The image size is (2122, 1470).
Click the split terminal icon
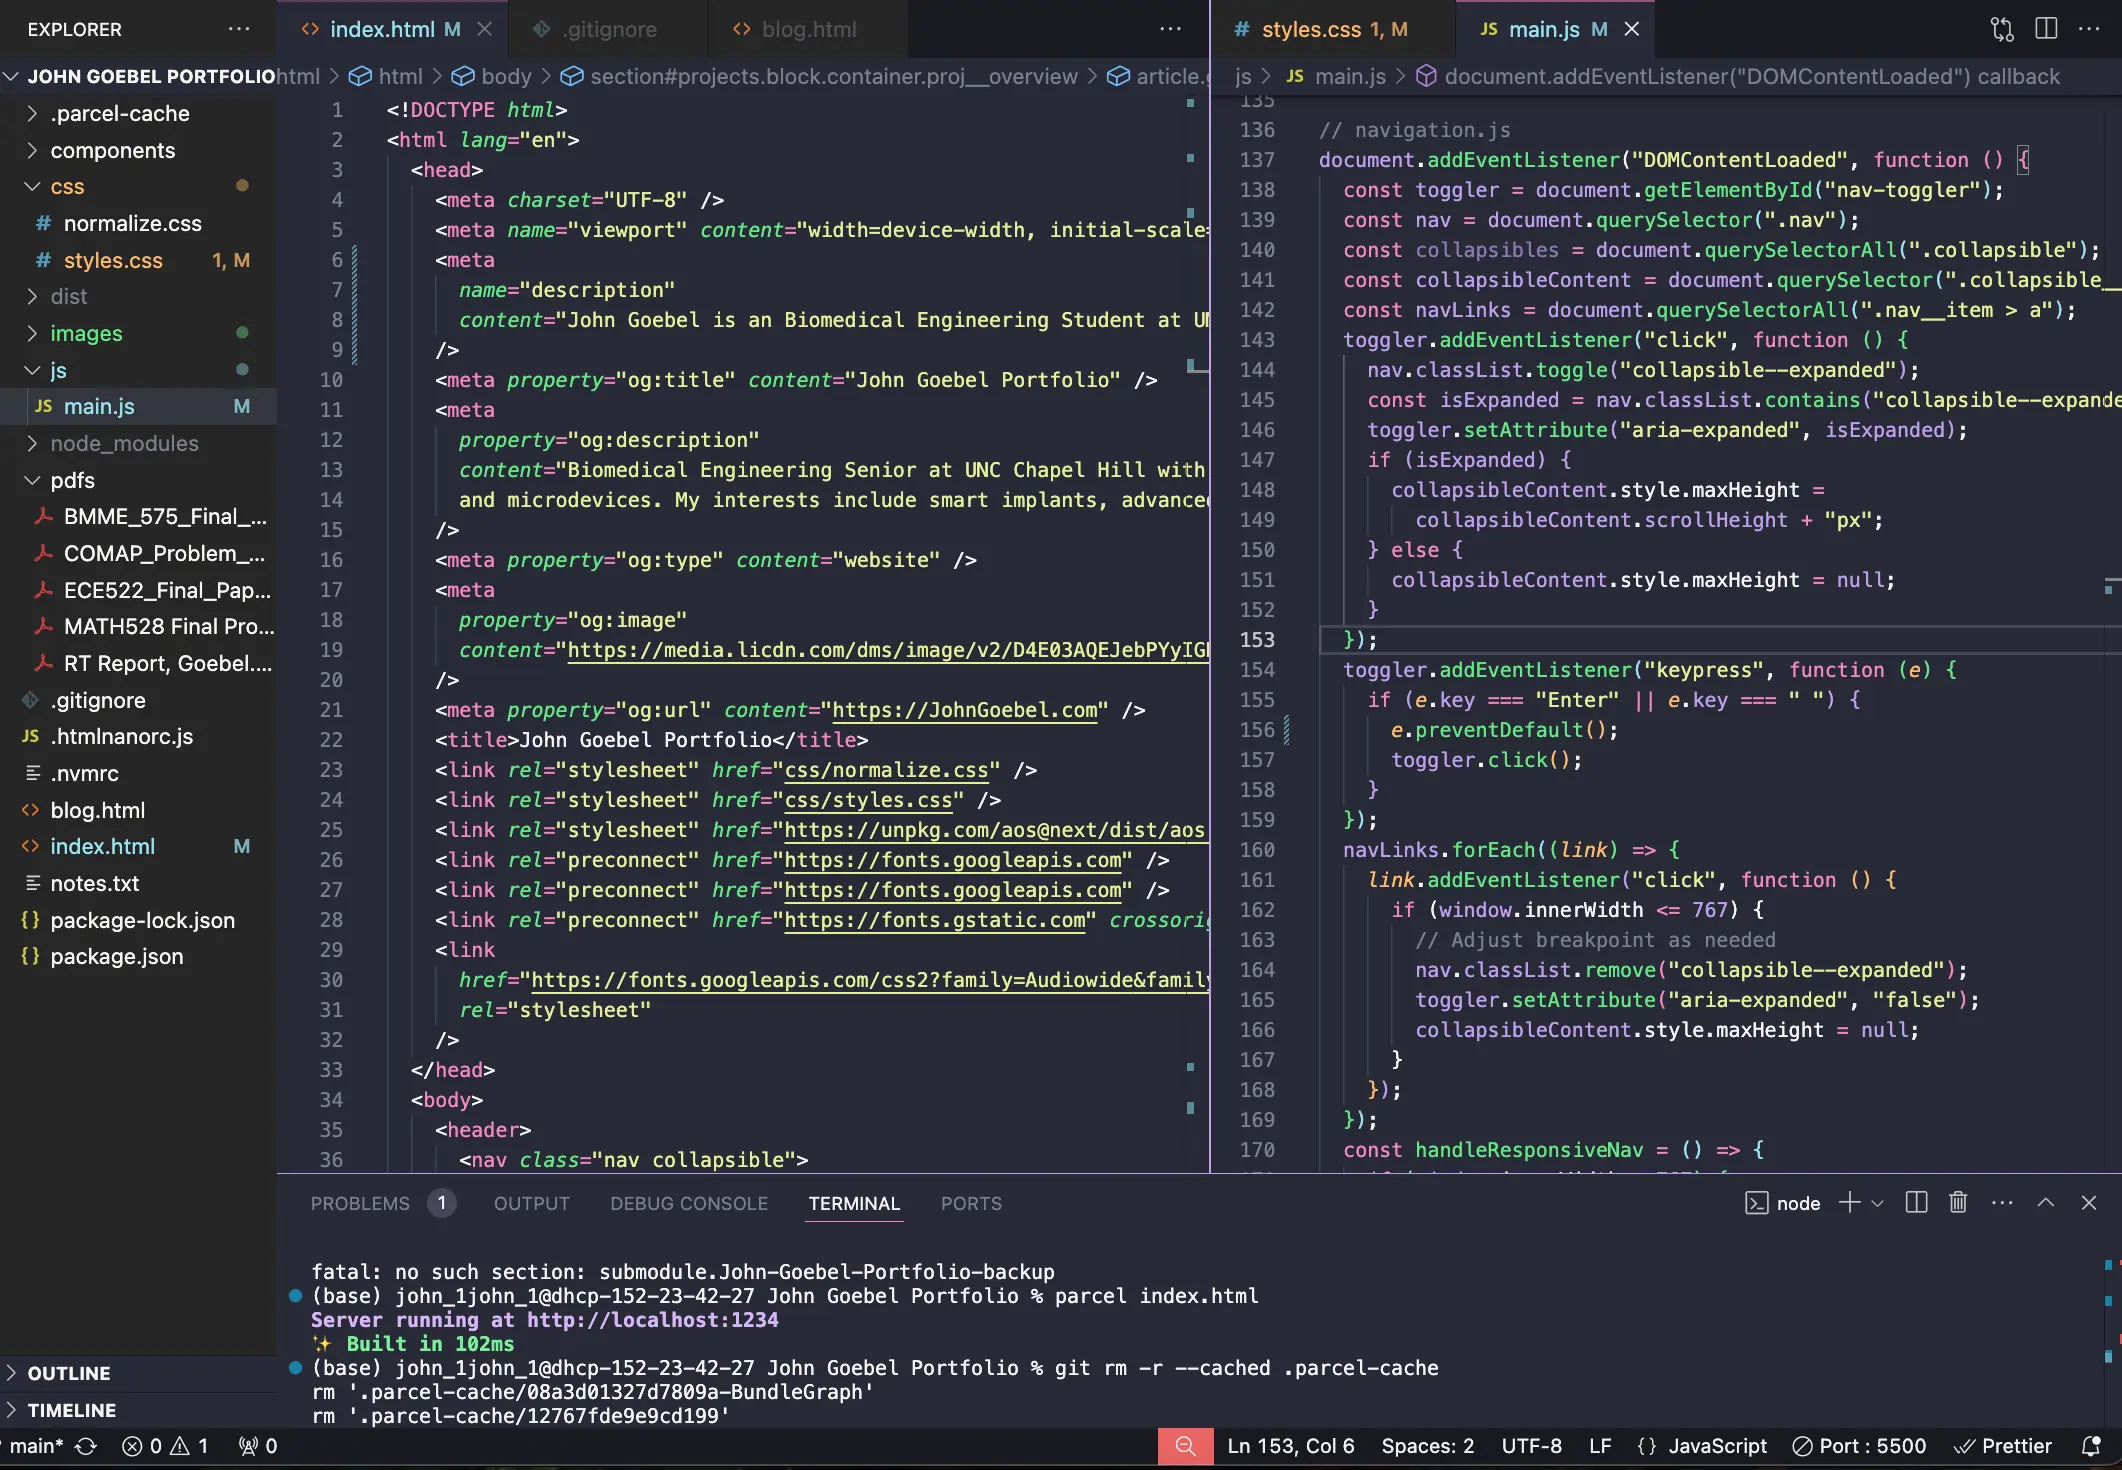coord(1916,1203)
